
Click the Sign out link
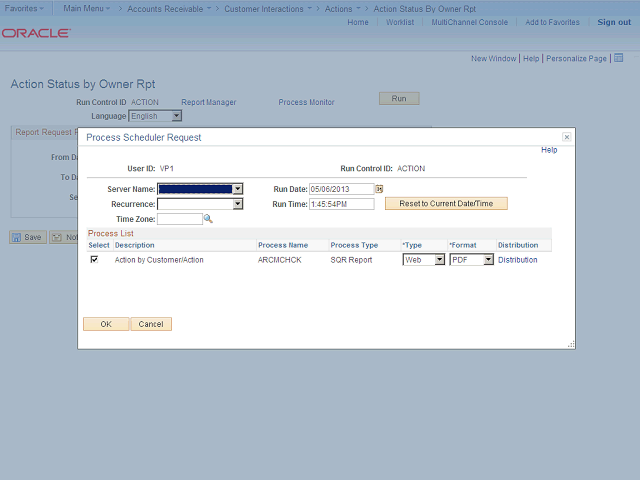tap(614, 22)
